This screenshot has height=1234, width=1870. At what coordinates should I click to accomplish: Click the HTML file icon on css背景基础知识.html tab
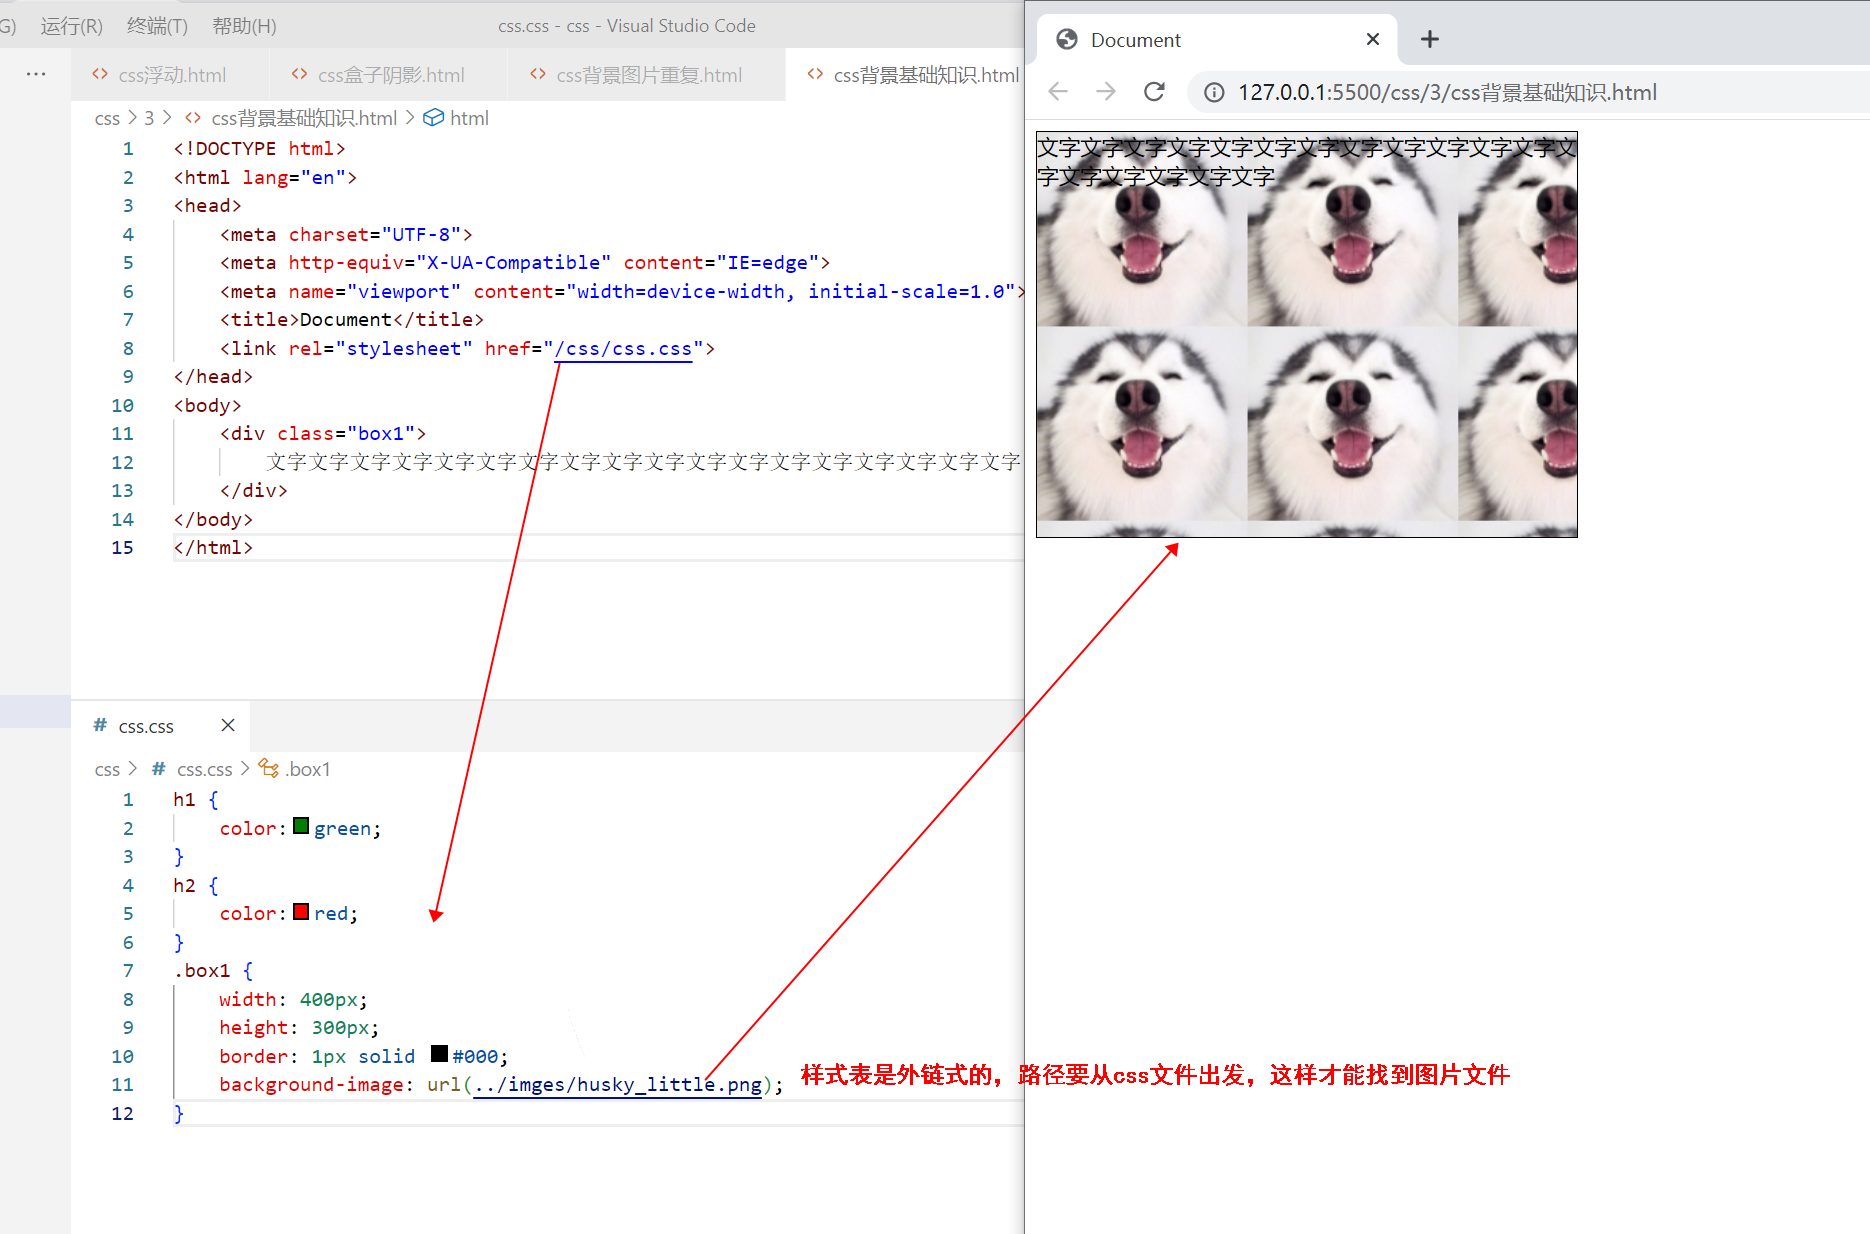click(x=815, y=74)
